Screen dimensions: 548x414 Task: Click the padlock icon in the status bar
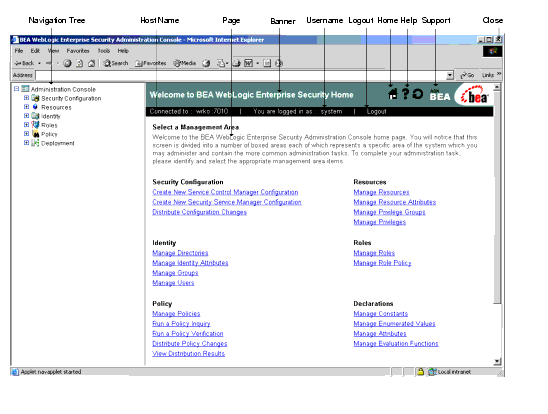(x=420, y=372)
